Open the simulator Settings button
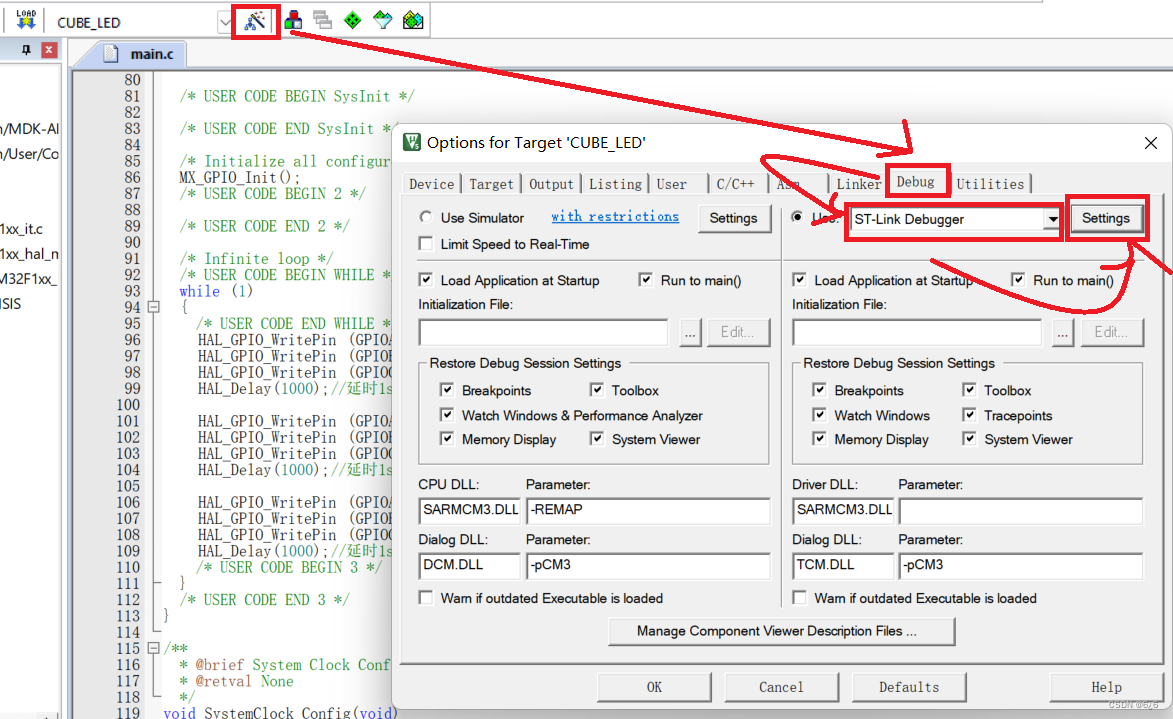The width and height of the screenshot is (1173, 719). [x=733, y=218]
